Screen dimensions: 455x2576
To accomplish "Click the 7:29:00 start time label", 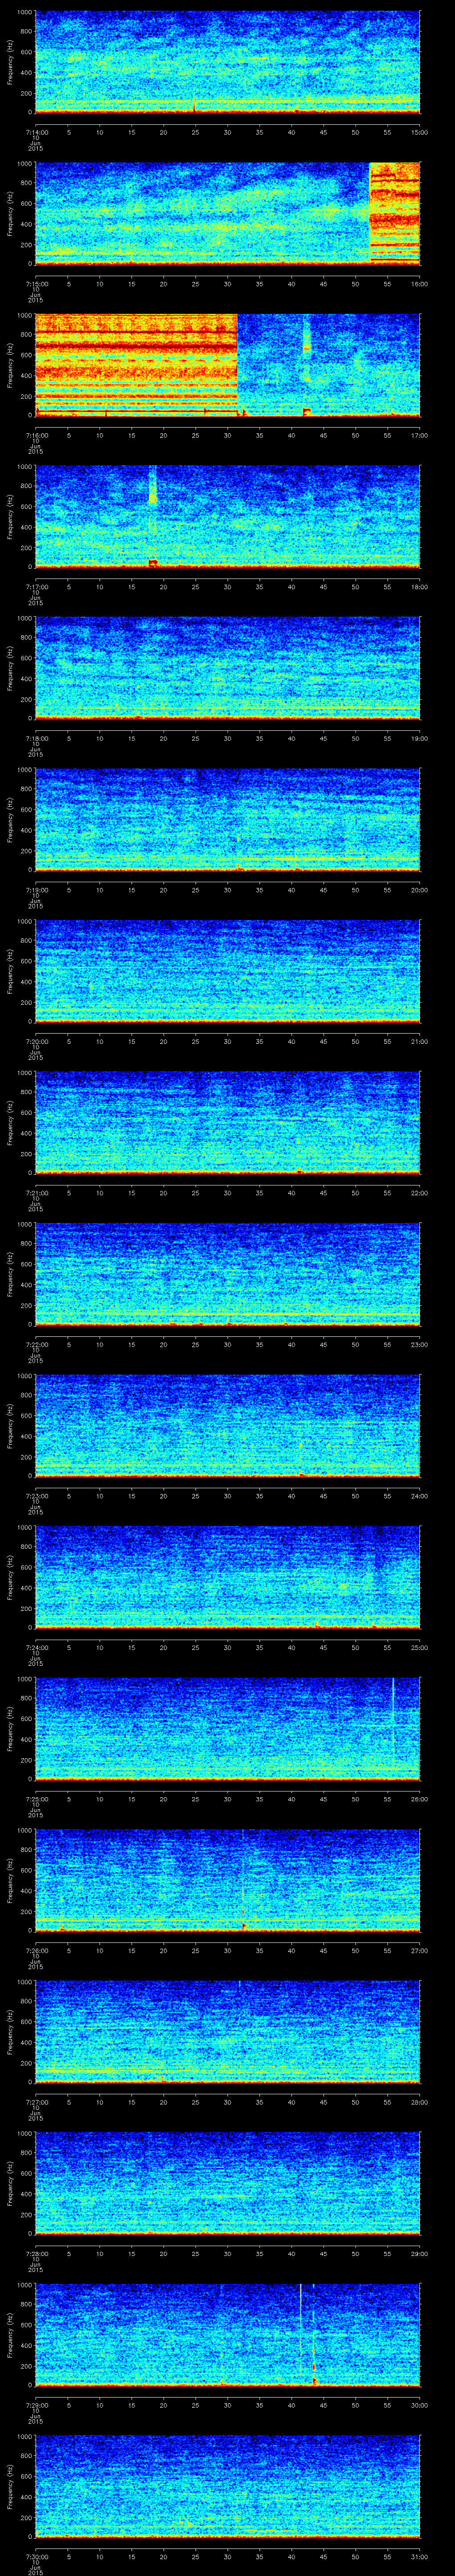I will coord(35,2405).
